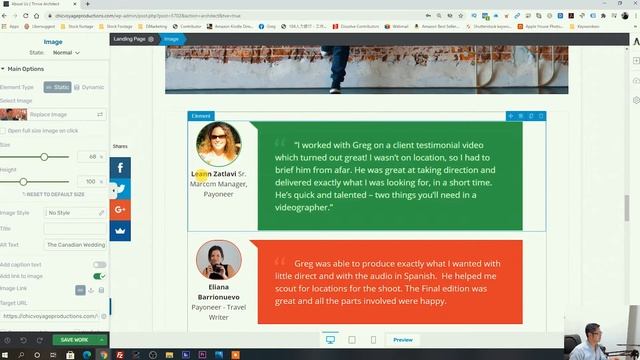The image size is (640, 360).
Task: Toggle Add link to image switch
Action: (99, 276)
